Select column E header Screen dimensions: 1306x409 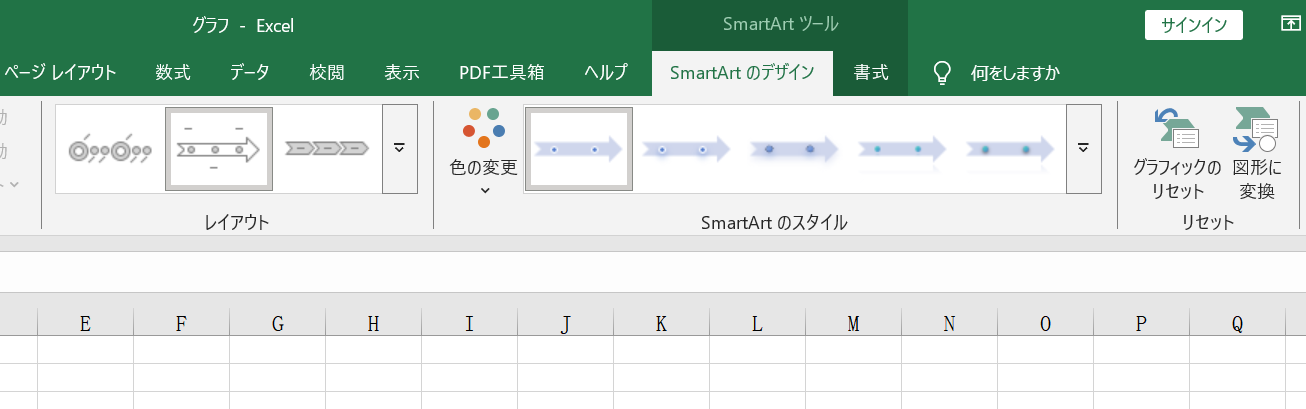[86, 322]
